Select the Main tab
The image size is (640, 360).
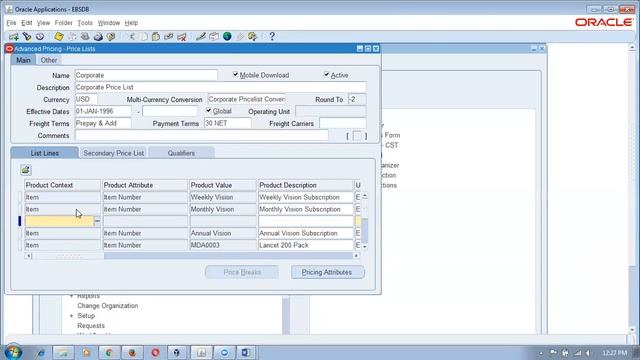pyautogui.click(x=23, y=60)
